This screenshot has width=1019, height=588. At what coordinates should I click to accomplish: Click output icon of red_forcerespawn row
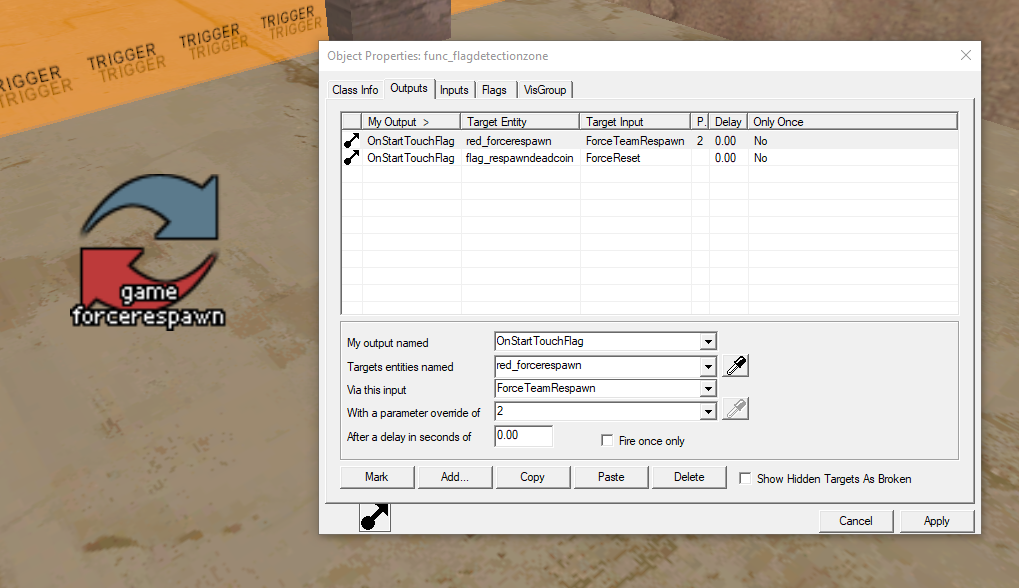tap(352, 140)
